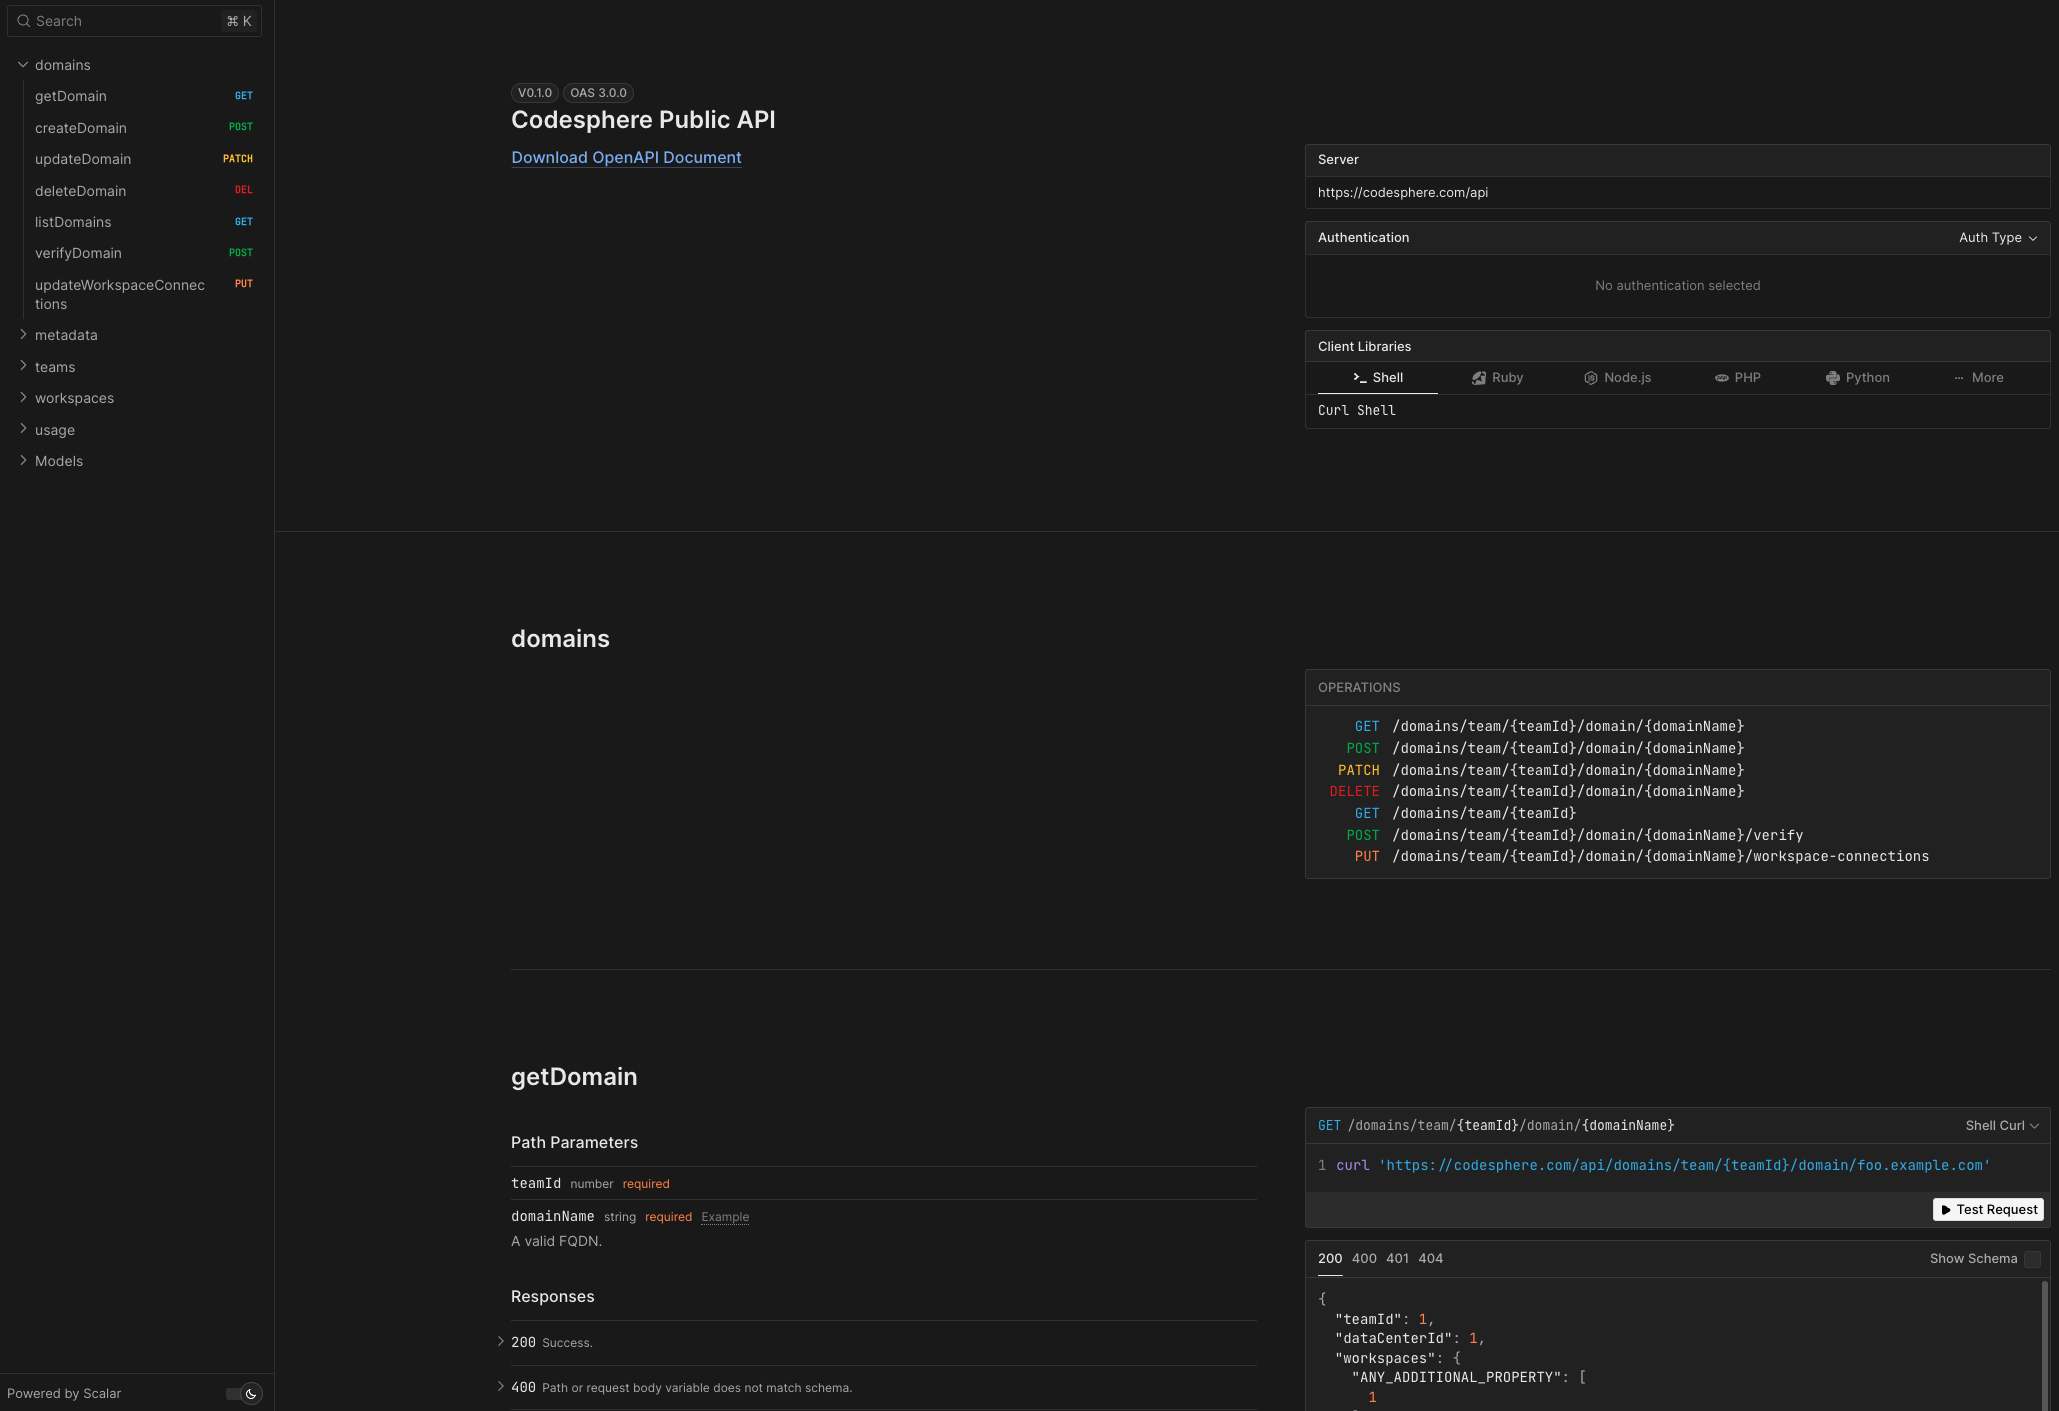Click the play icon on Test Request
2059x1411 pixels.
[x=1946, y=1210]
